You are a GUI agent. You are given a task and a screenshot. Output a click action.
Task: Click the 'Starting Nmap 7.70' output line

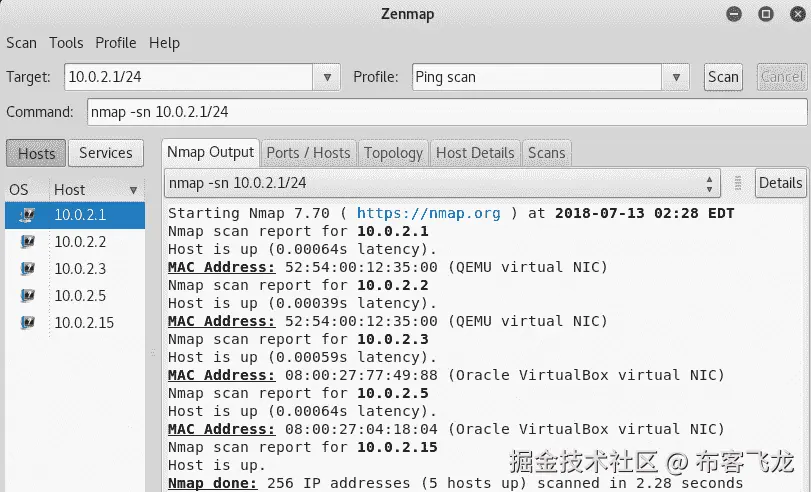point(451,214)
